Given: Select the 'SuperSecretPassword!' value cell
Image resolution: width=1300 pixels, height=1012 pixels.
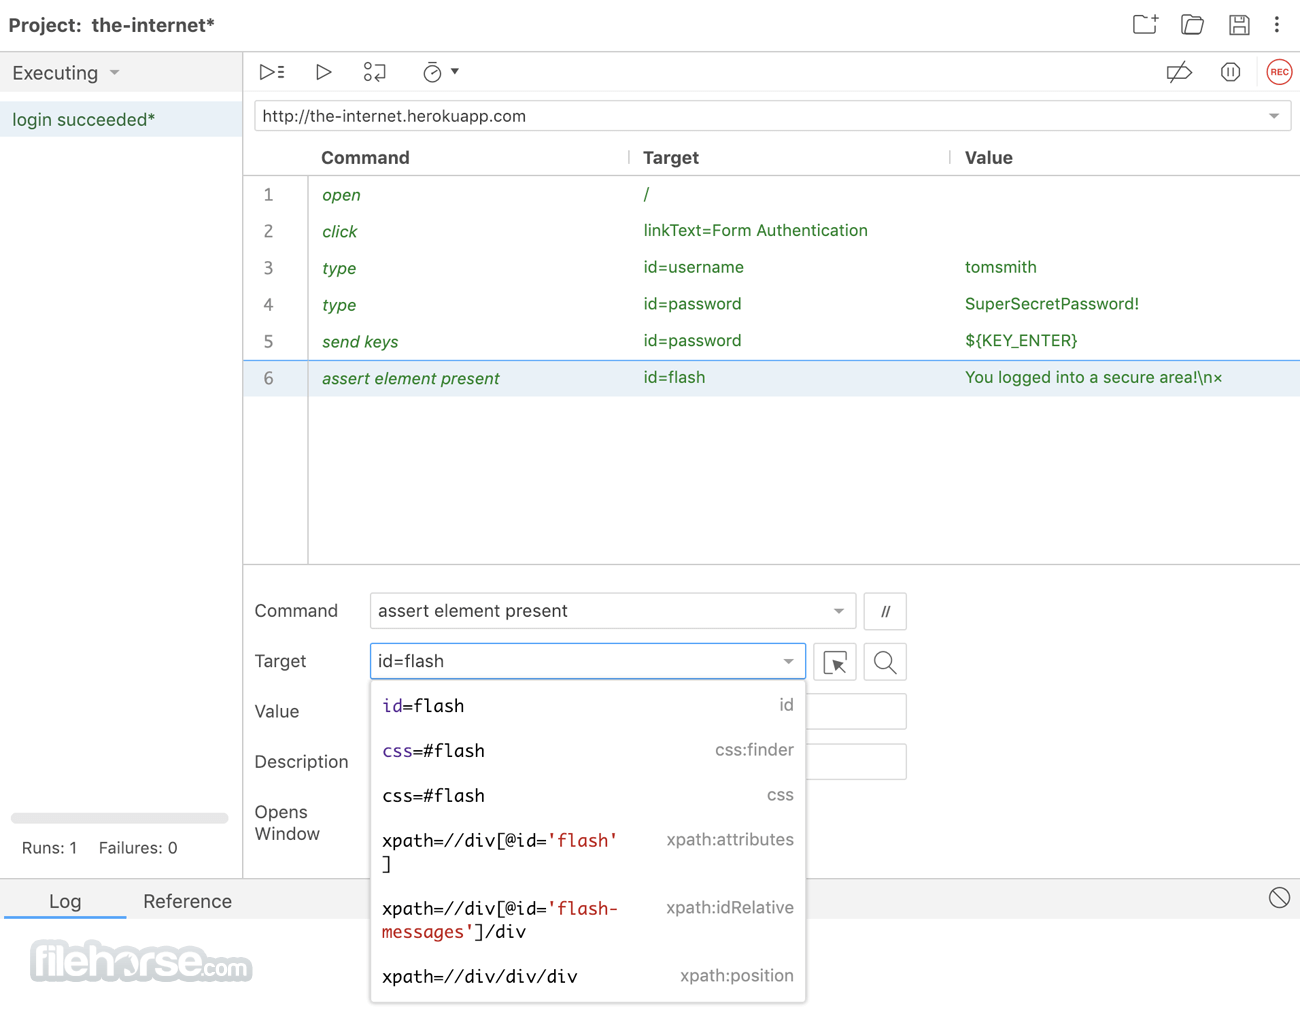Looking at the screenshot, I should tap(1051, 304).
